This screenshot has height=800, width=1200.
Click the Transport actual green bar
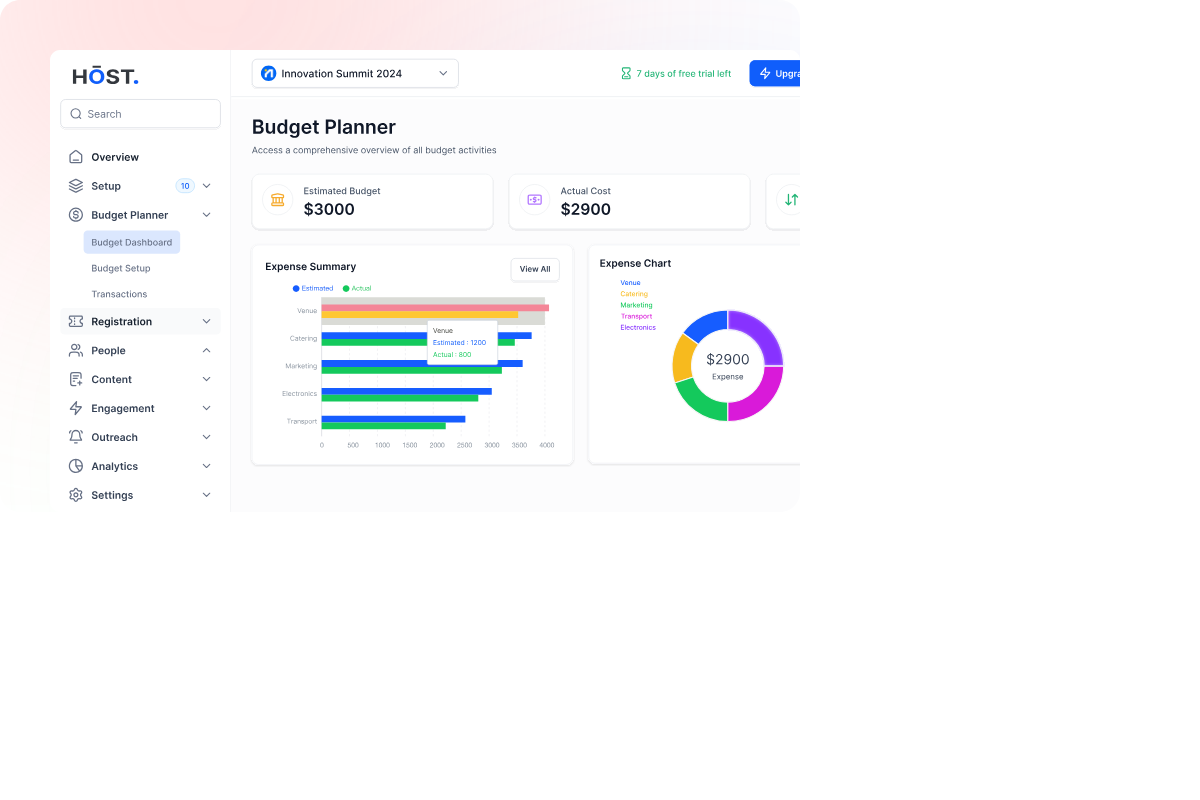pos(383,426)
